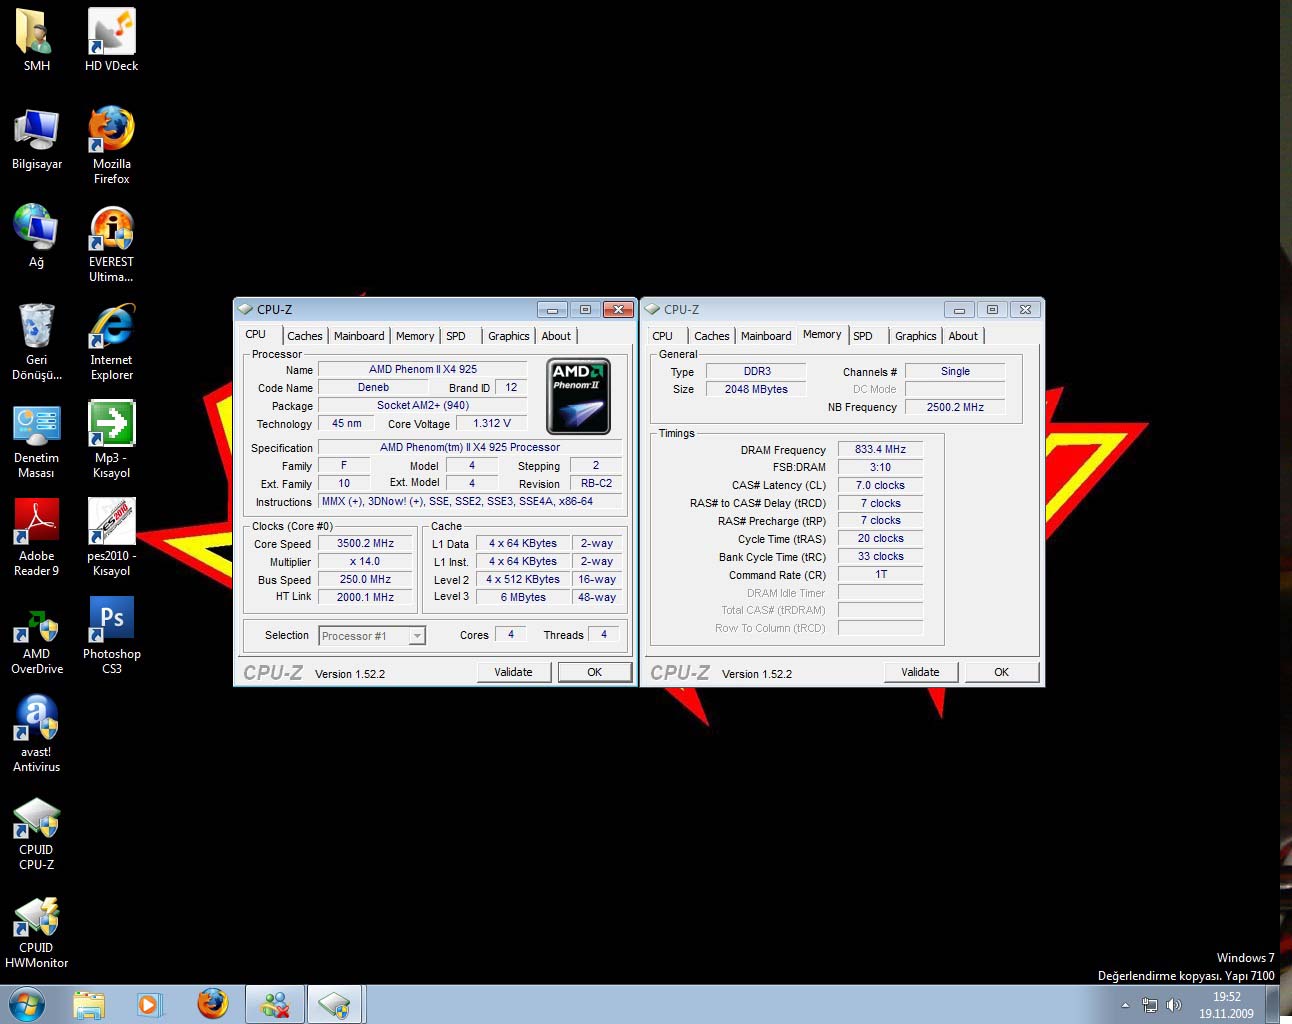
Task: Click the volume speaker tray icon
Action: tap(1174, 1005)
